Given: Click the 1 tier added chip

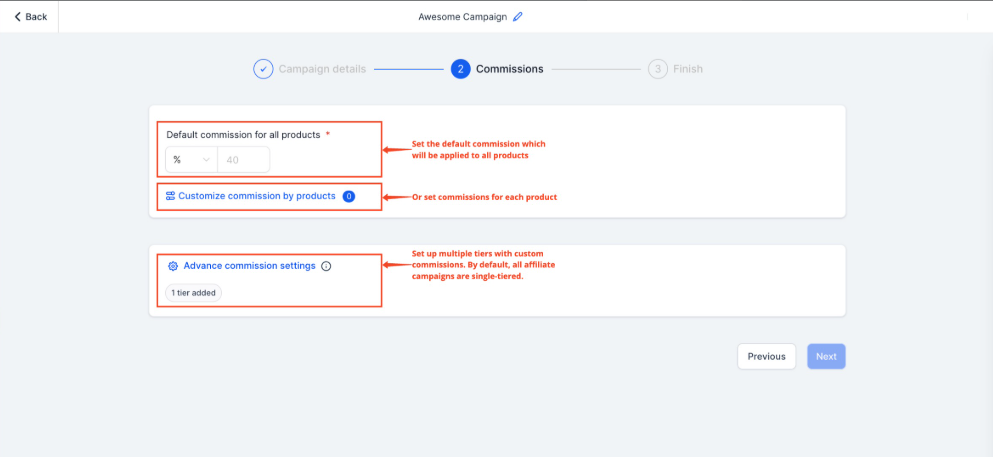Looking at the screenshot, I should click(x=193, y=293).
